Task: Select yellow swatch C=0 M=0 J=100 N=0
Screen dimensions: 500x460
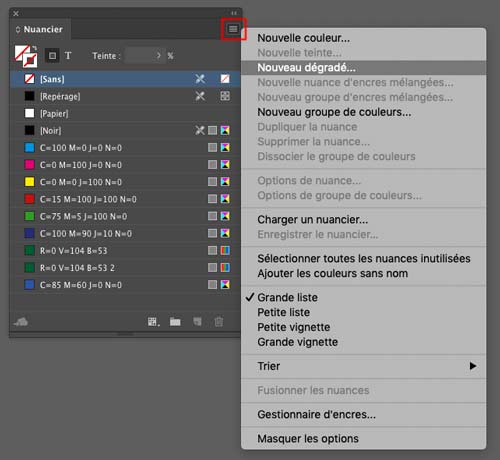Action: point(125,182)
